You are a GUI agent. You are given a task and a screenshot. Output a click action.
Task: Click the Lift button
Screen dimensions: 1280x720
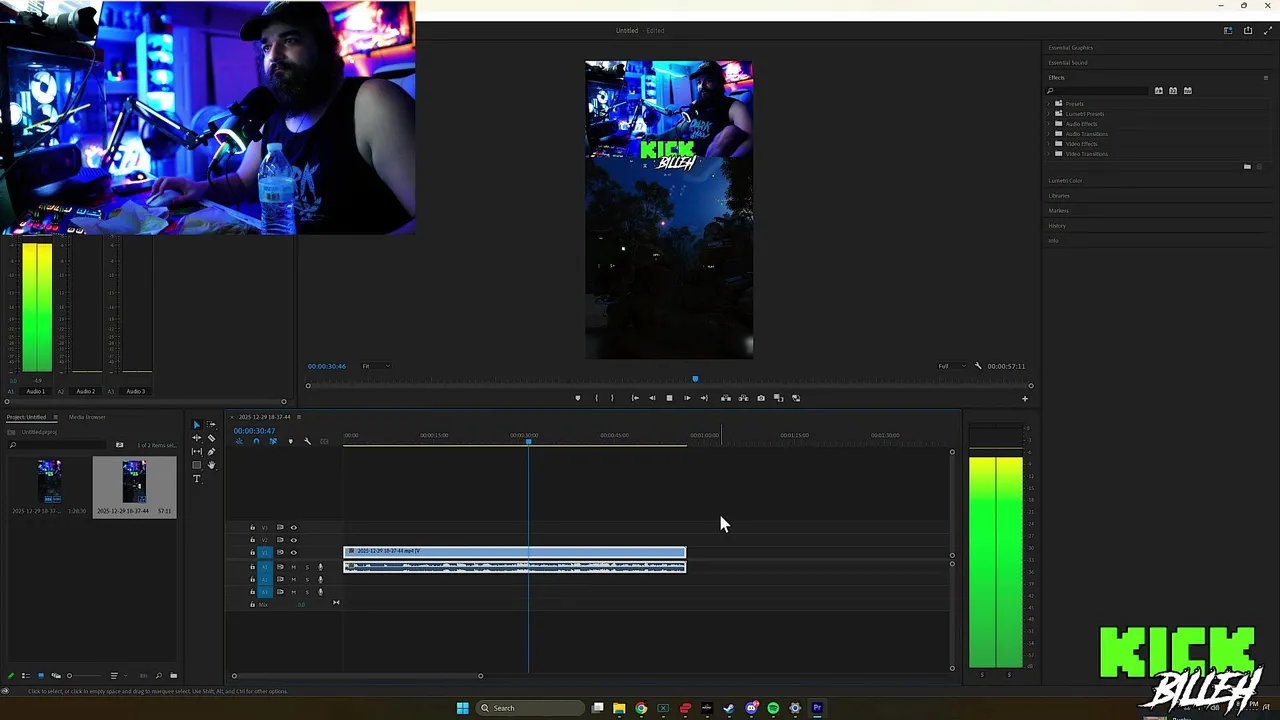726,398
